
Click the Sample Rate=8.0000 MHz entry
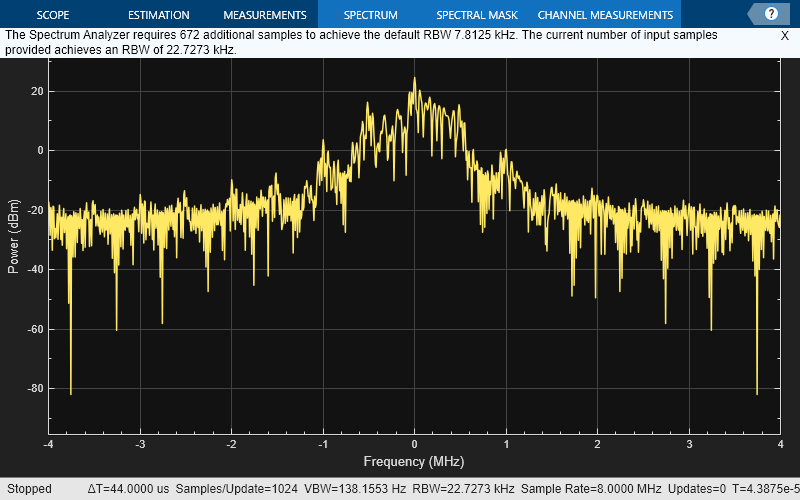591,489
